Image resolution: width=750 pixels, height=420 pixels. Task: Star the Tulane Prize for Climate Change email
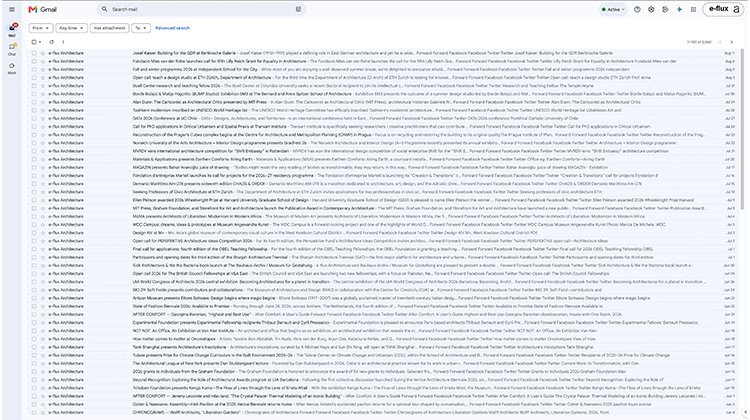click(x=43, y=355)
